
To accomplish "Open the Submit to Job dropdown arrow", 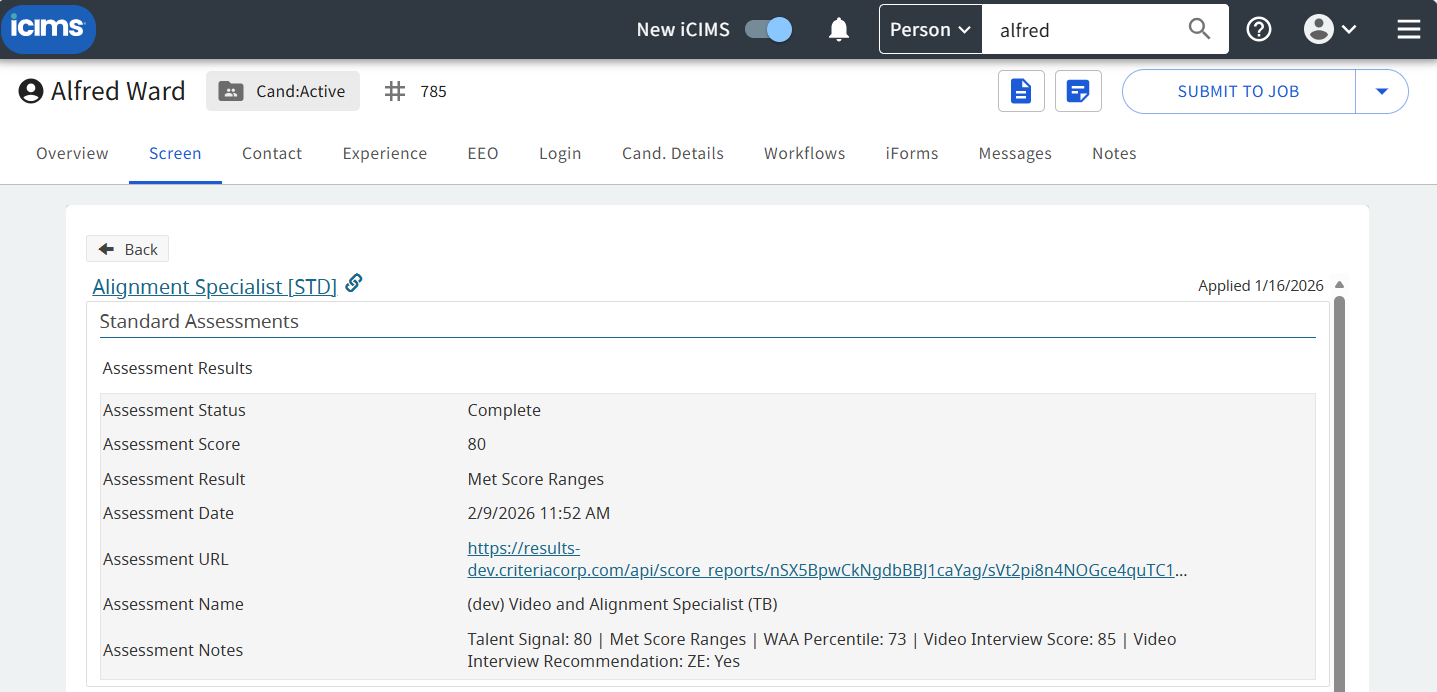I will (1382, 91).
